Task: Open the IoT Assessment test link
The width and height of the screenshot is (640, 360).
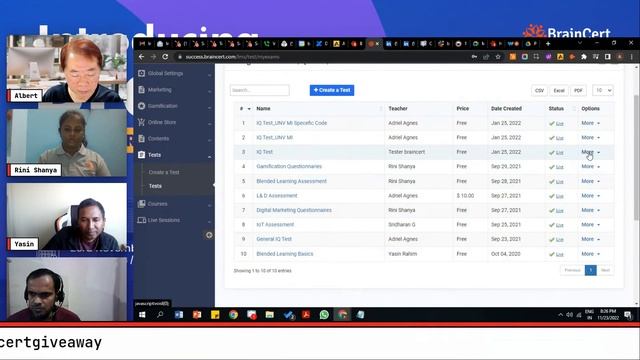Action: [275, 225]
